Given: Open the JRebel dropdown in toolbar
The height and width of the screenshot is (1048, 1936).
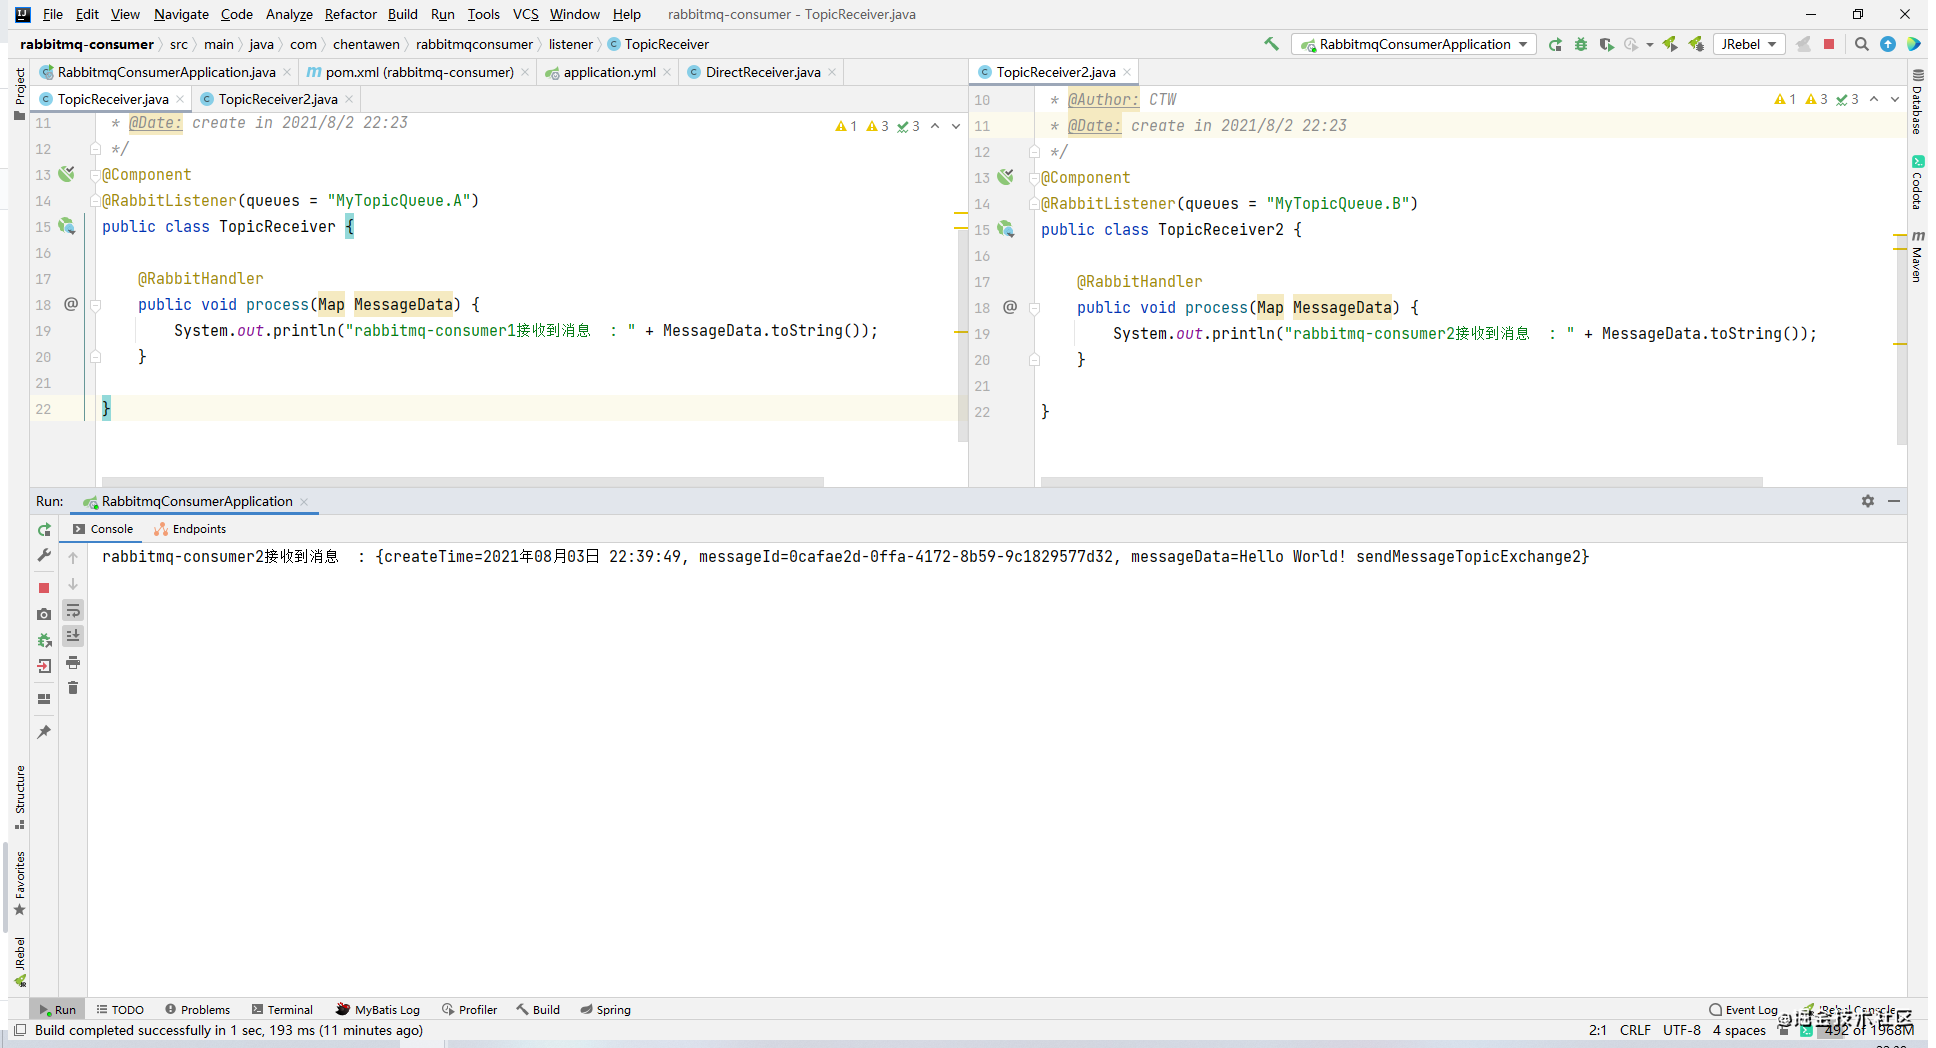Looking at the screenshot, I should pos(1749,44).
